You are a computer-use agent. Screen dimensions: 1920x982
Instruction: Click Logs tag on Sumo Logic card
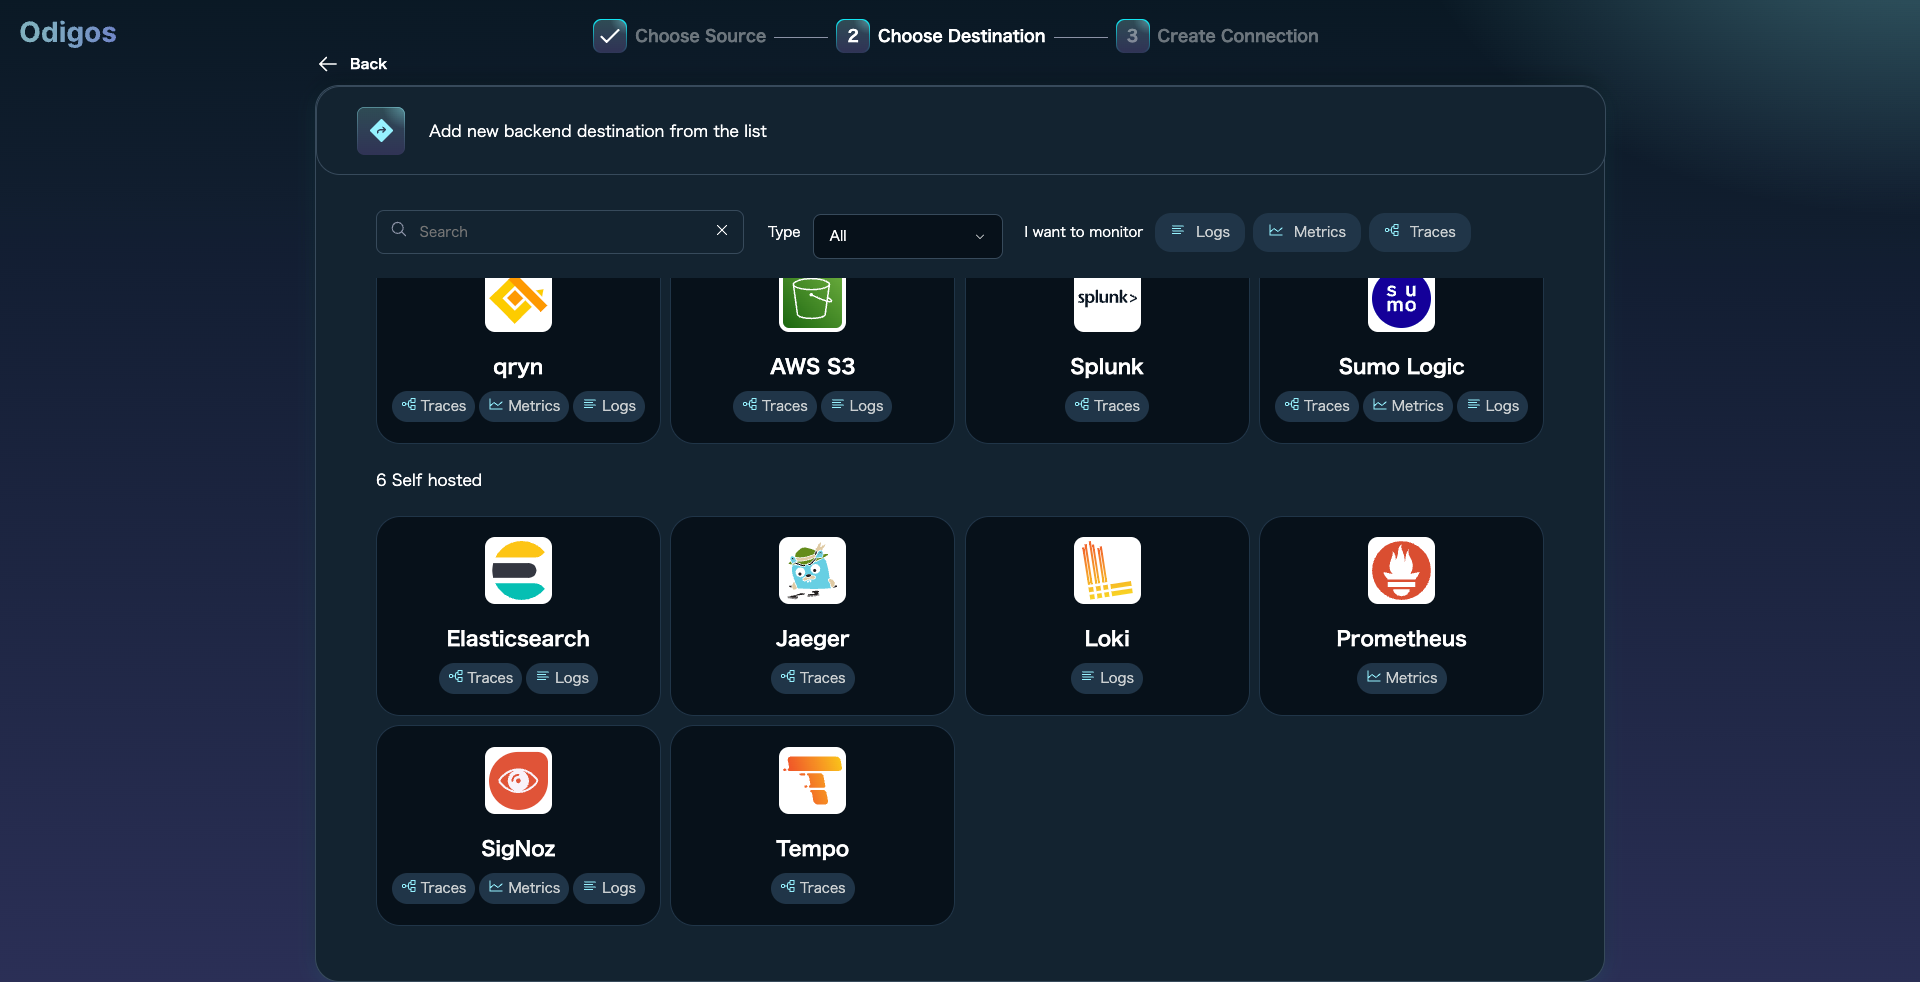pos(1492,406)
